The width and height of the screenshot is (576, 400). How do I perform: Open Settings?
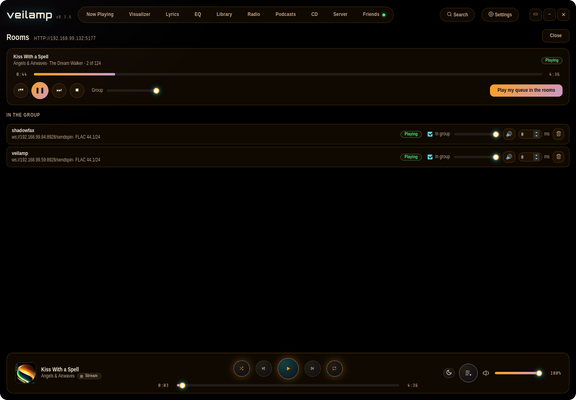click(500, 15)
